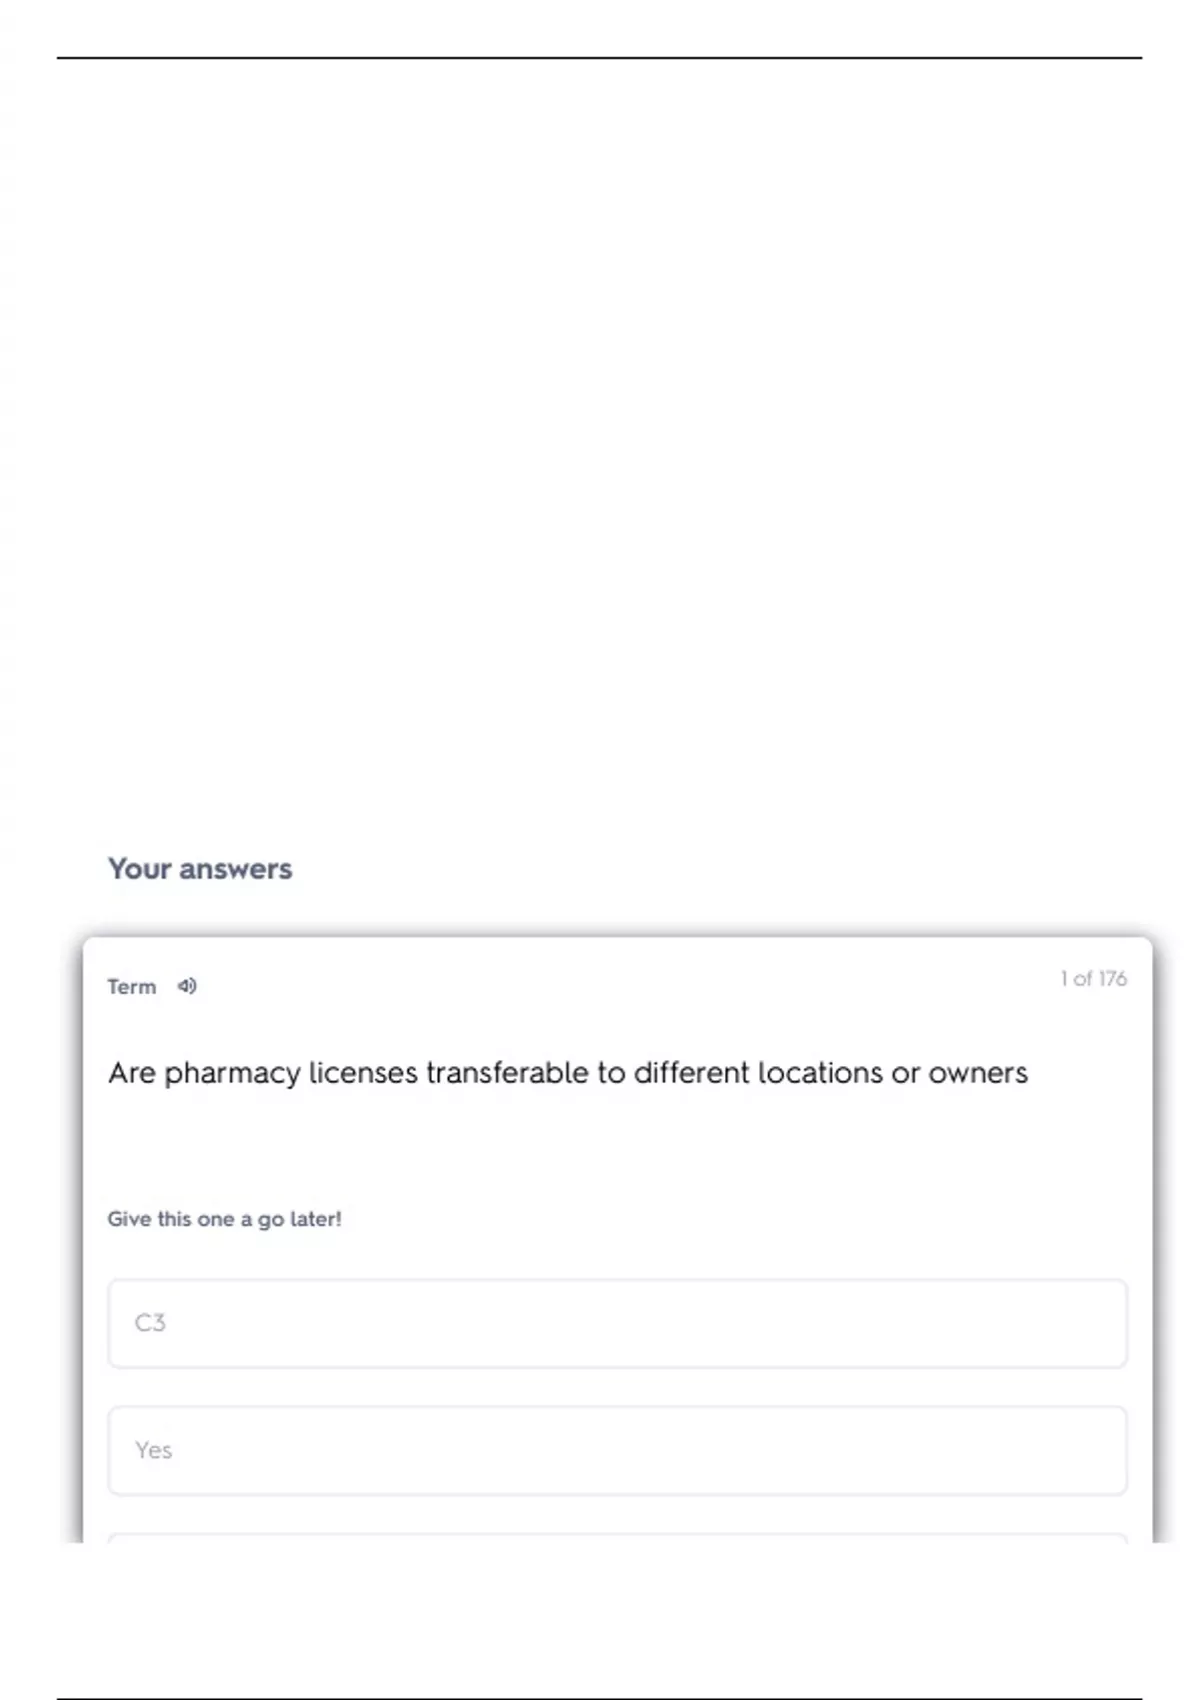Click the "Term" label on the card
This screenshot has width=1200, height=1700.
tap(132, 987)
